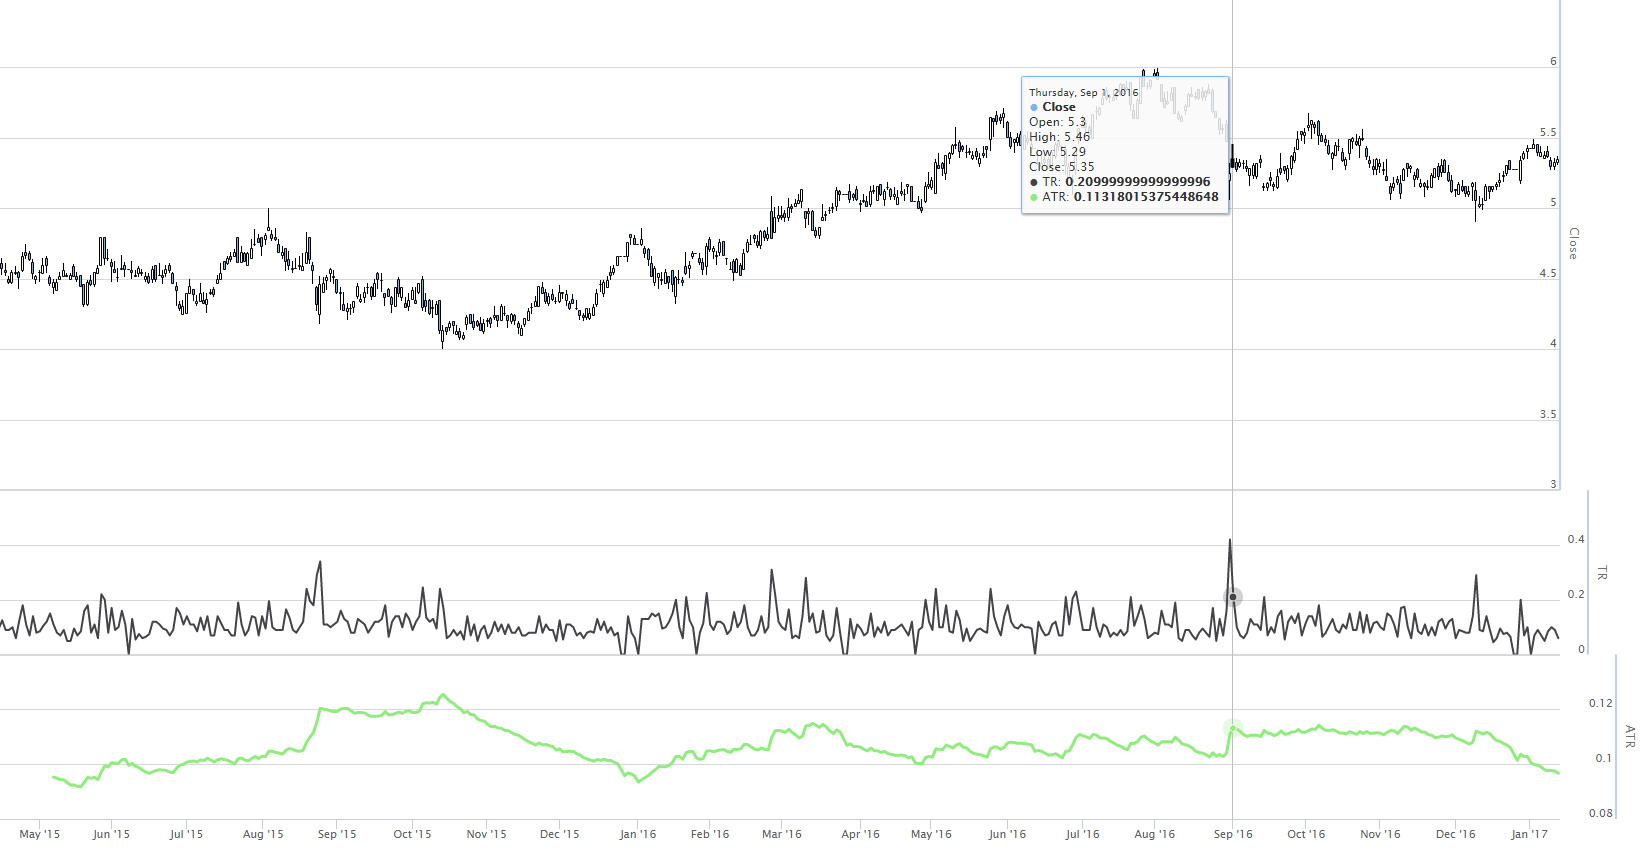1646x851 pixels.
Task: Click the TR series marker dot on Sep 1
Action: click(1233, 597)
